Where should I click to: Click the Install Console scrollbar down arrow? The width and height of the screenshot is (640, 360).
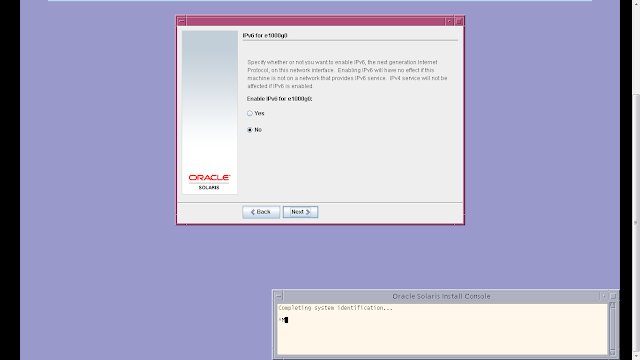(x=612, y=352)
